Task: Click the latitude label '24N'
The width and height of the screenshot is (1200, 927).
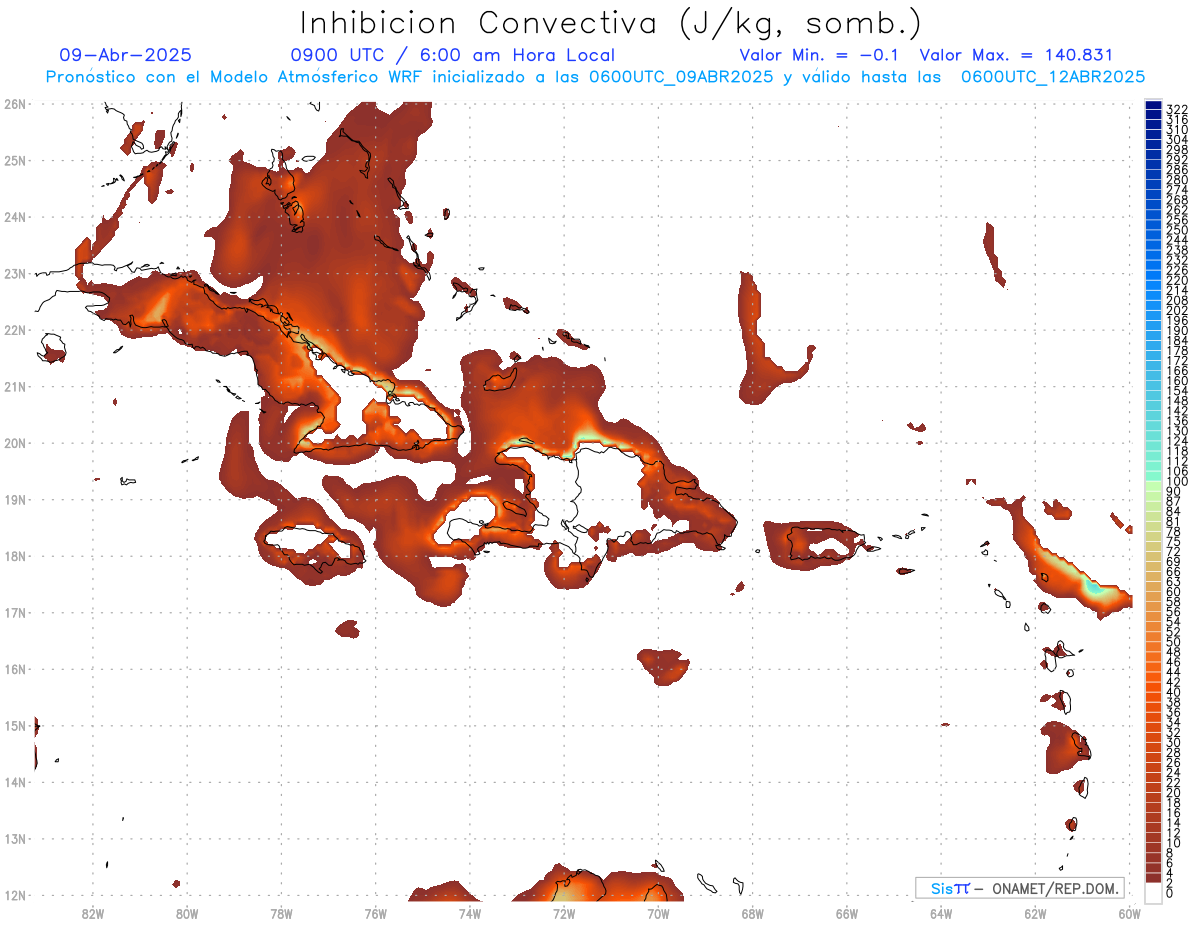Action: [15, 217]
